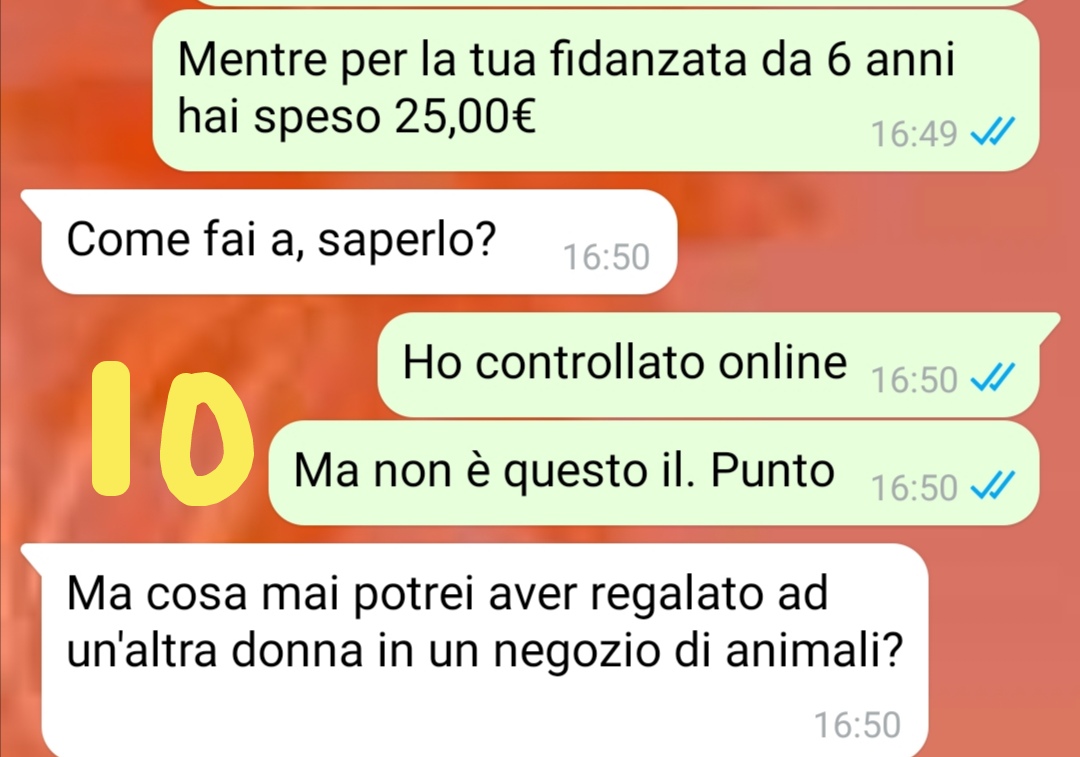The height and width of the screenshot is (757, 1080).
Task: Click the word 'online' in the green bubble
Action: 782,362
